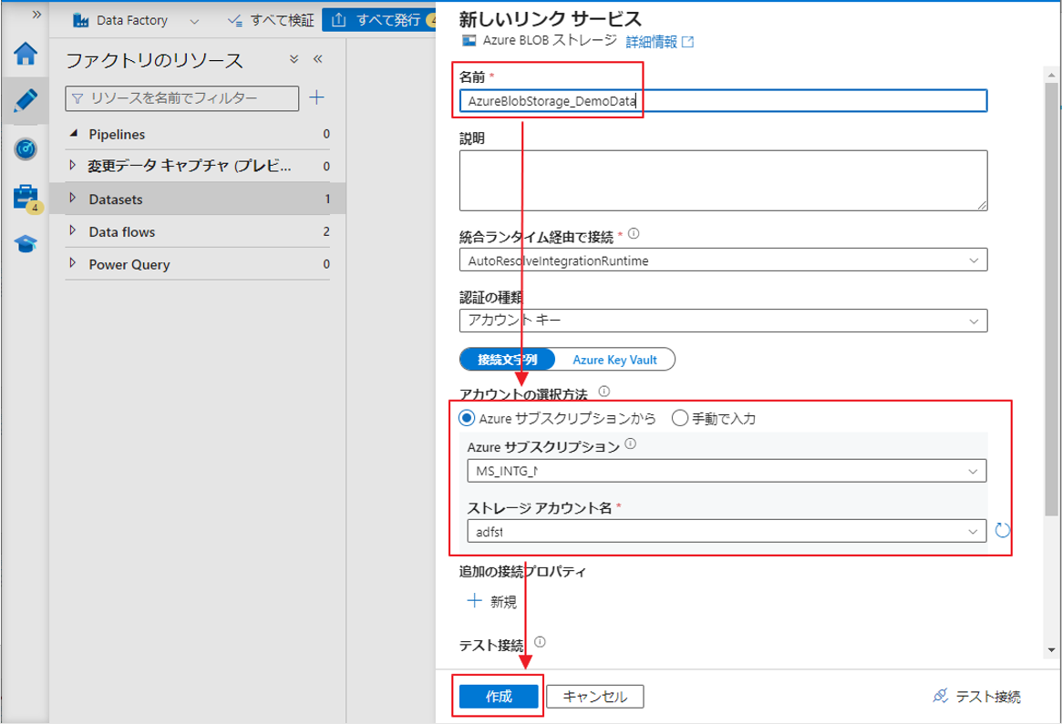Switch to the Azure Key Vault option
This screenshot has width=1062, height=724.
click(x=614, y=359)
